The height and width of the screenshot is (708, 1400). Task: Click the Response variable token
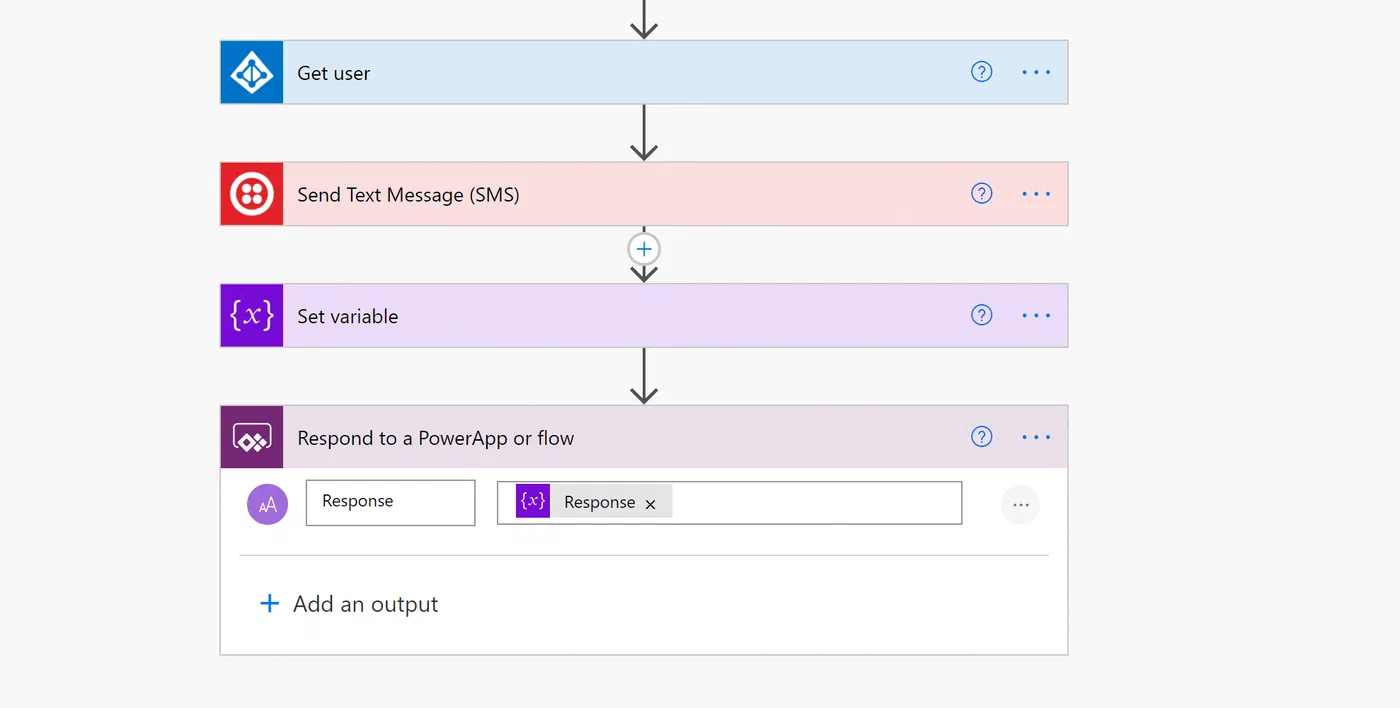coord(594,502)
